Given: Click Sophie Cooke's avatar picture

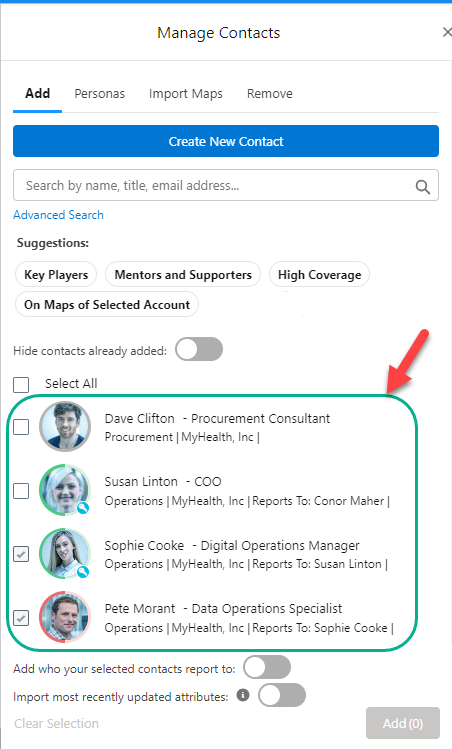Looking at the screenshot, I should tap(65, 554).
